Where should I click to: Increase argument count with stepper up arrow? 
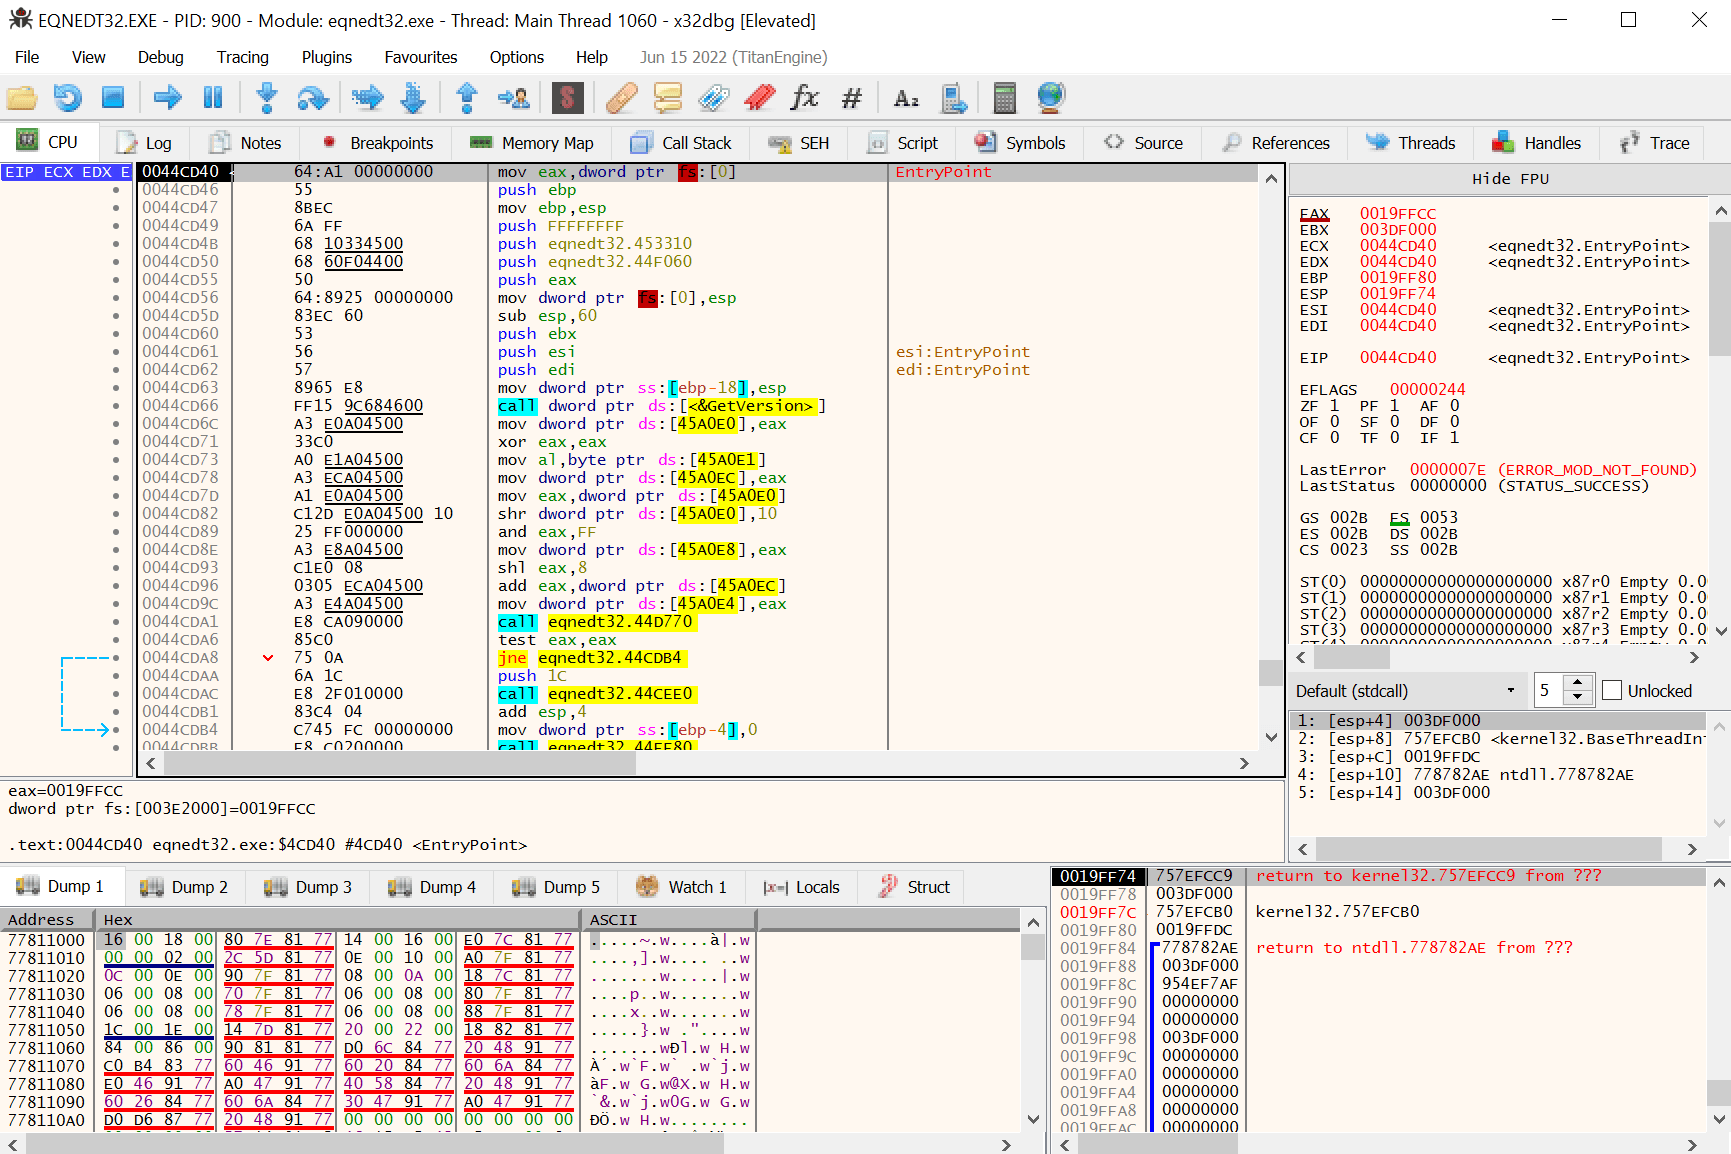[x=1578, y=683]
